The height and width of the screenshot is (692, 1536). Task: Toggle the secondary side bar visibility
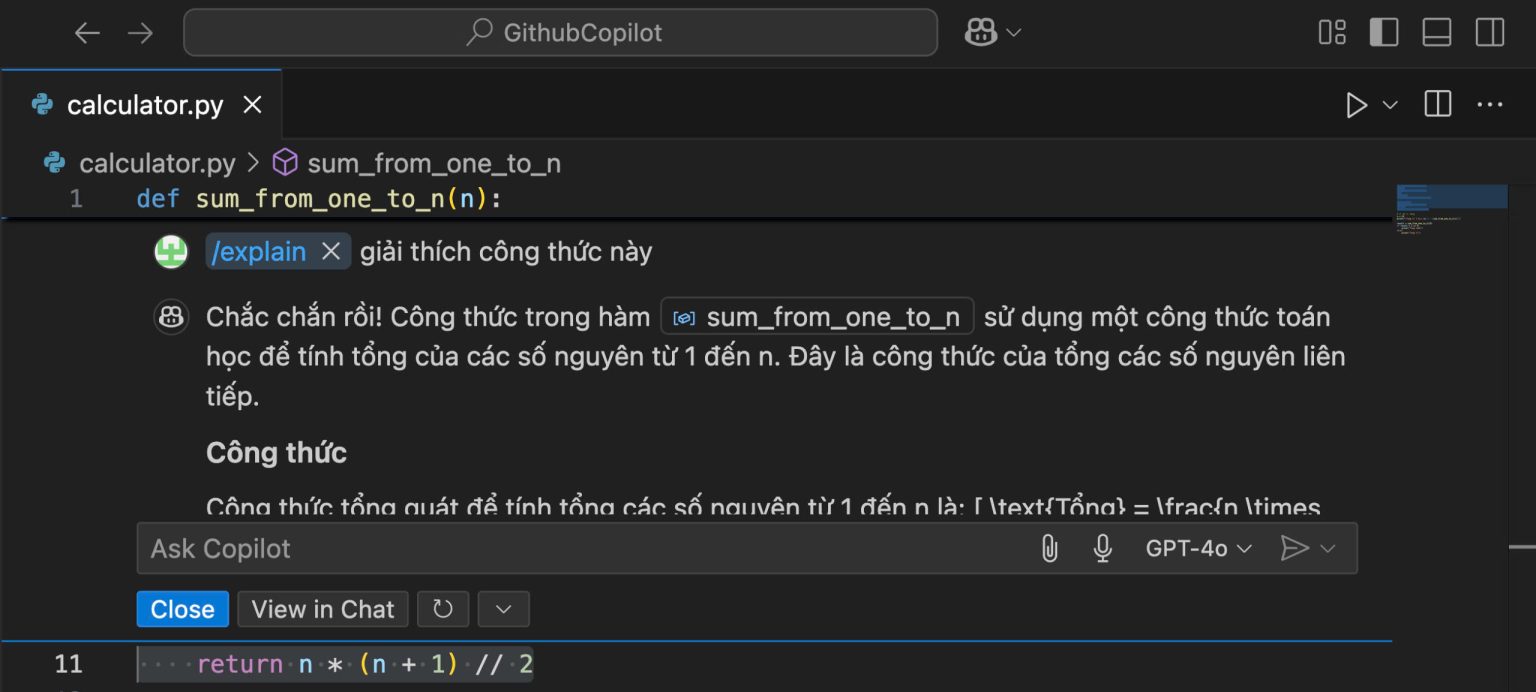pos(1489,32)
